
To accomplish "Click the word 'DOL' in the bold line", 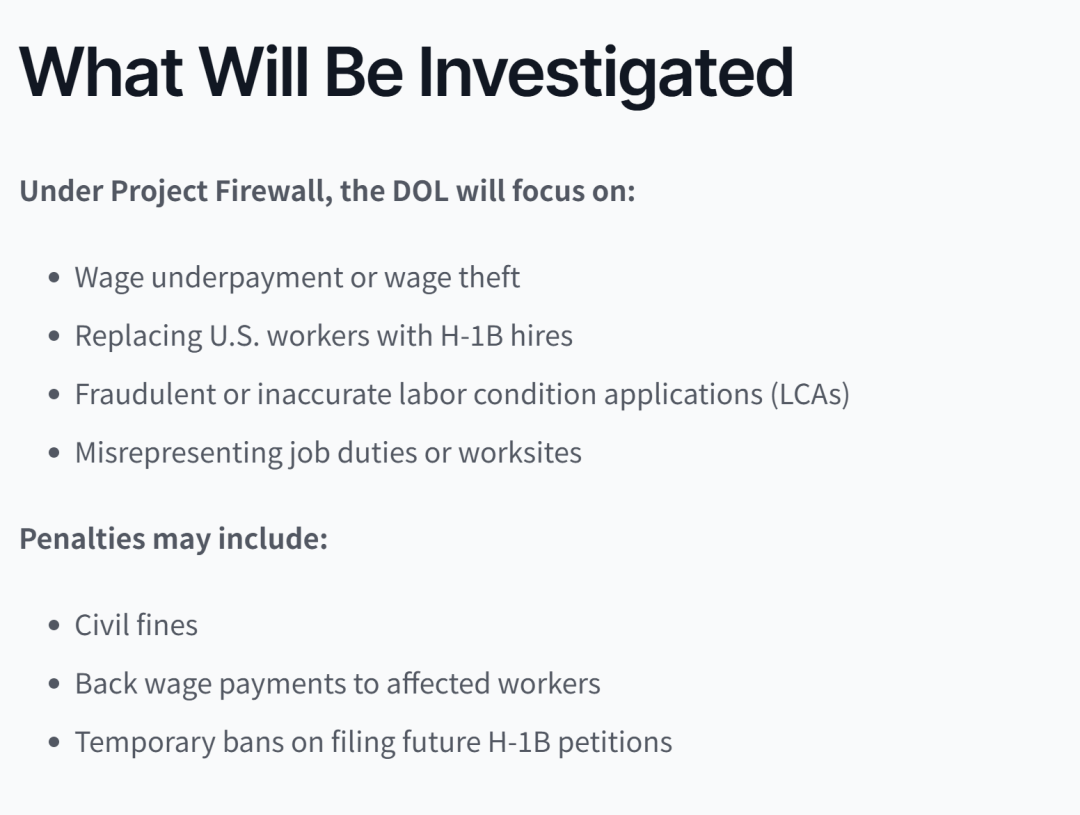I will (417, 190).
